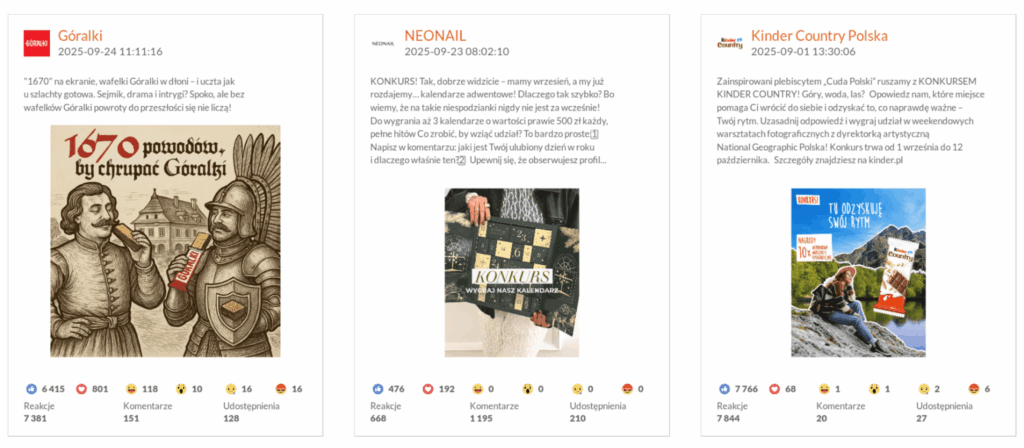Screen dimensions: 1024x448
Task: Click the NEONAIL logo icon
Action: 383,43
